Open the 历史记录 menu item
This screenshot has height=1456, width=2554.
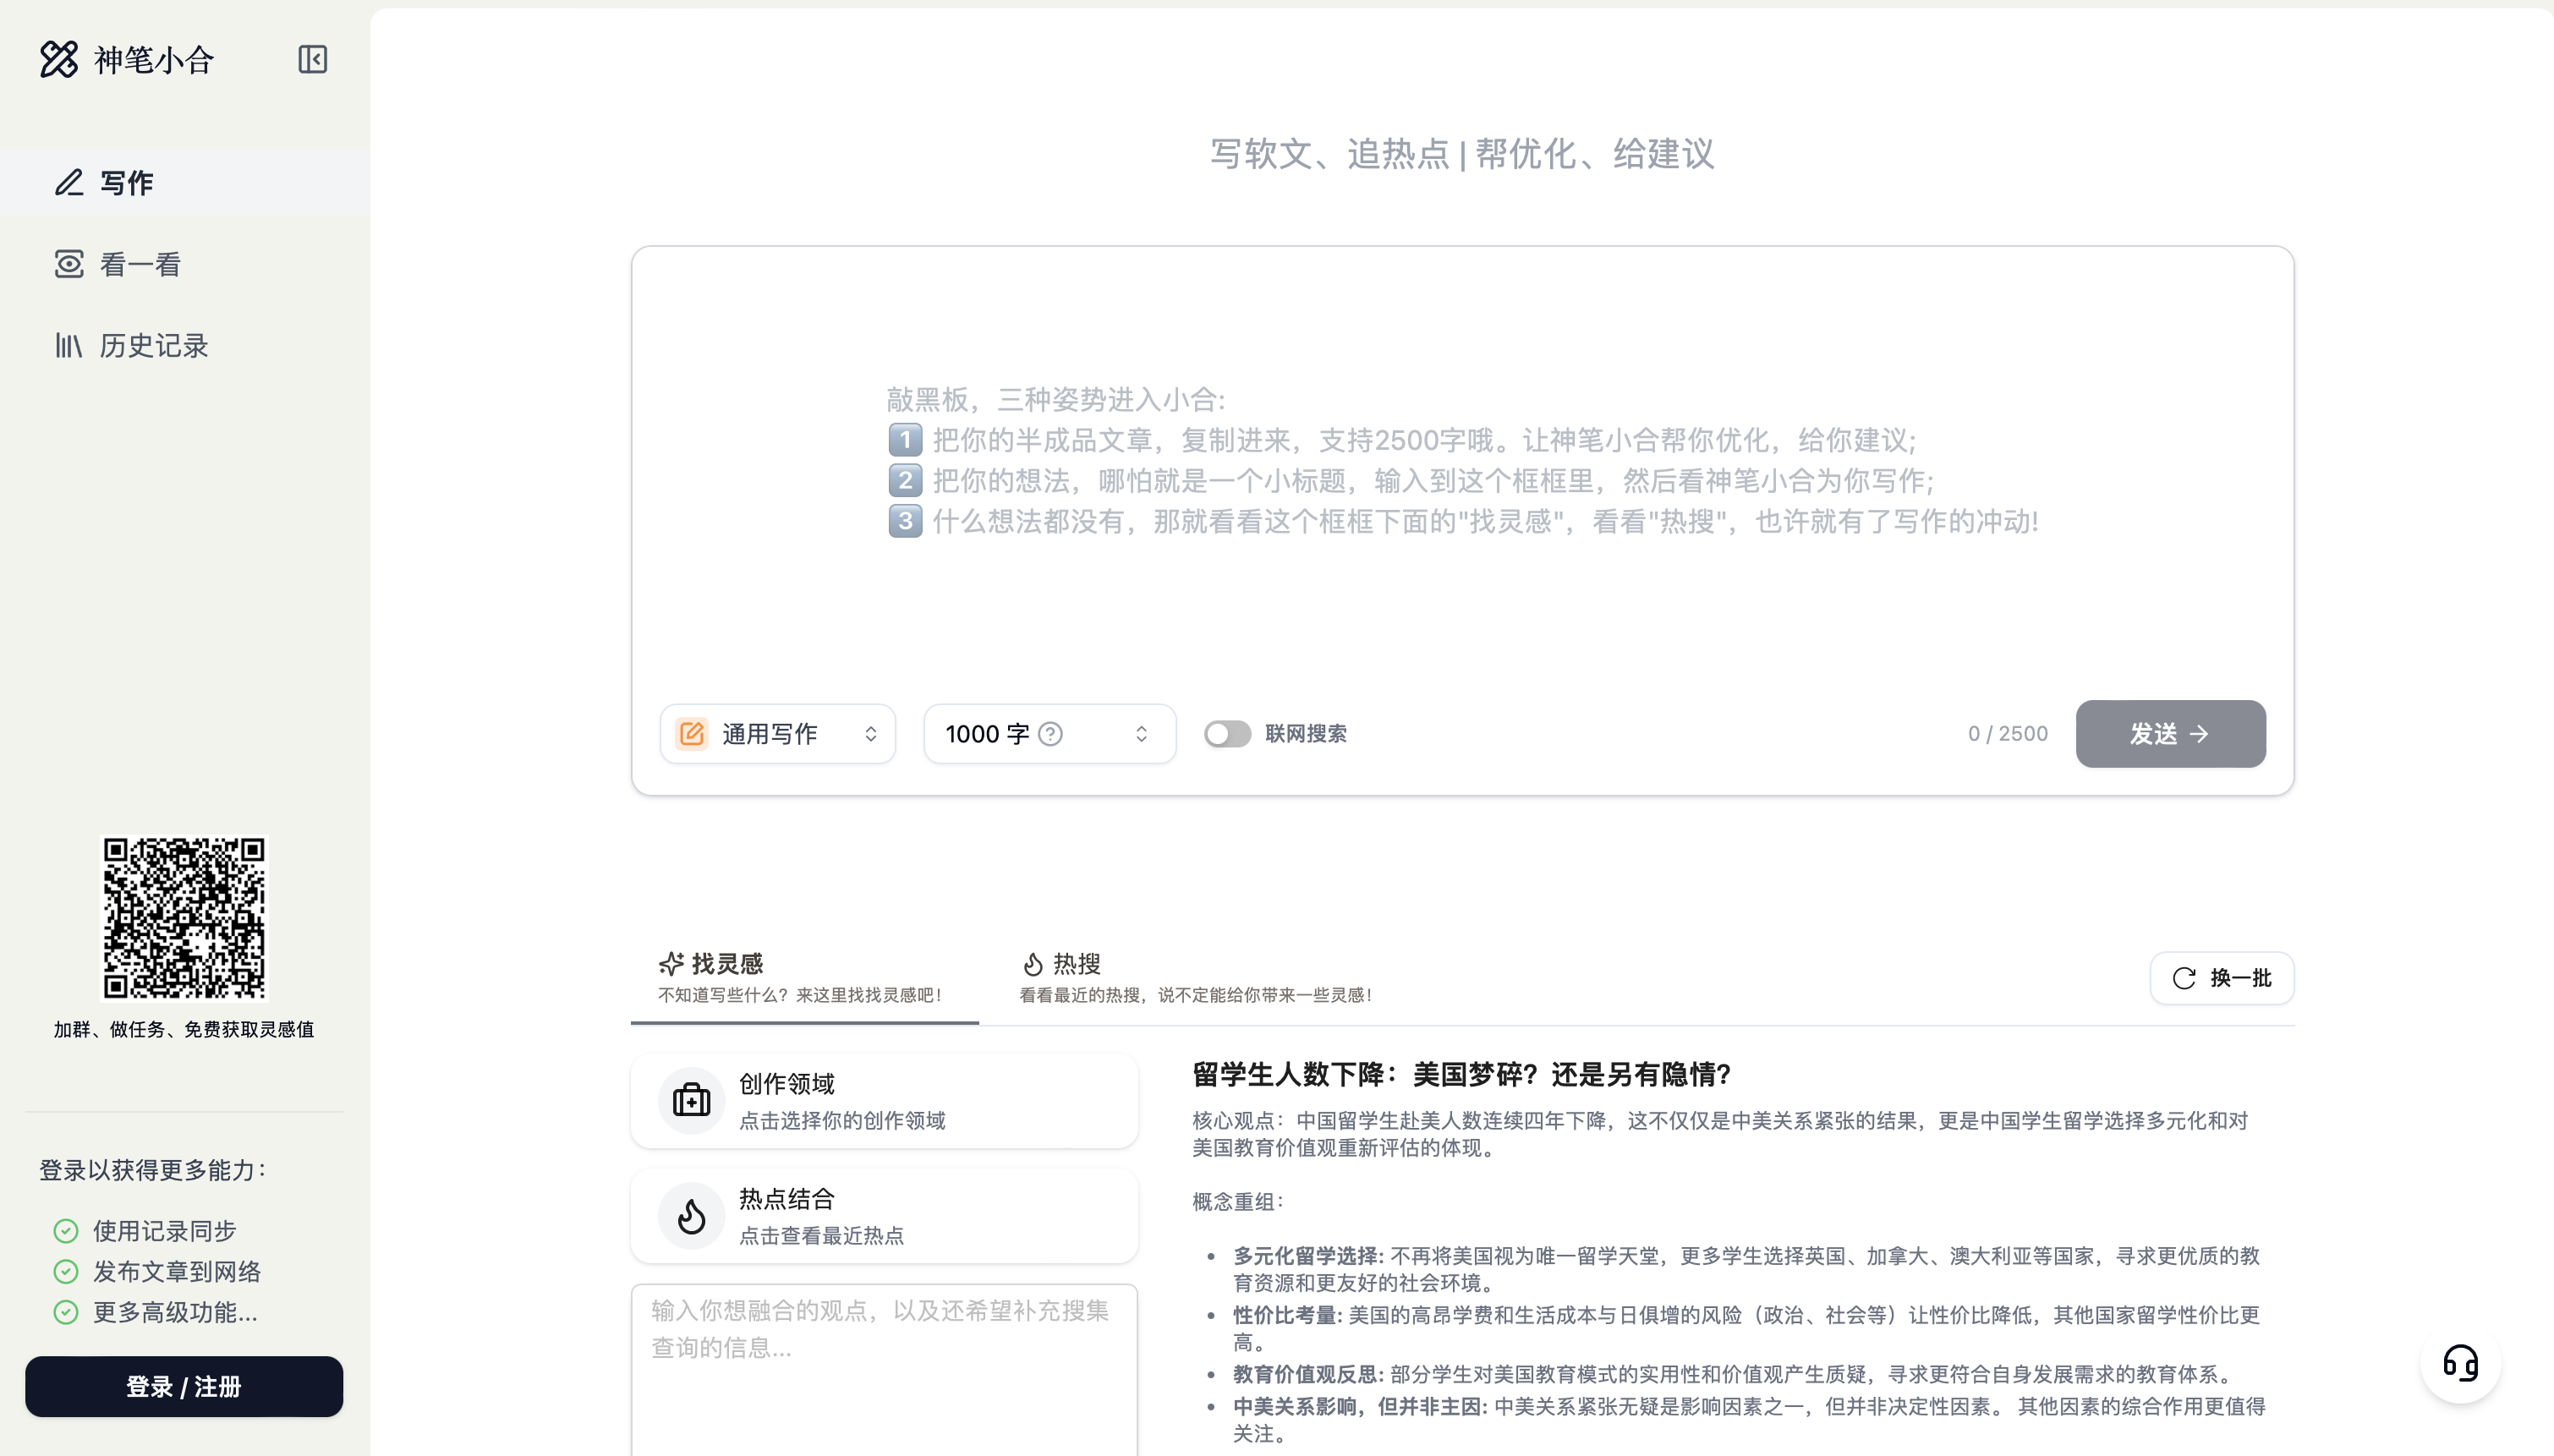pyautogui.click(x=185, y=345)
